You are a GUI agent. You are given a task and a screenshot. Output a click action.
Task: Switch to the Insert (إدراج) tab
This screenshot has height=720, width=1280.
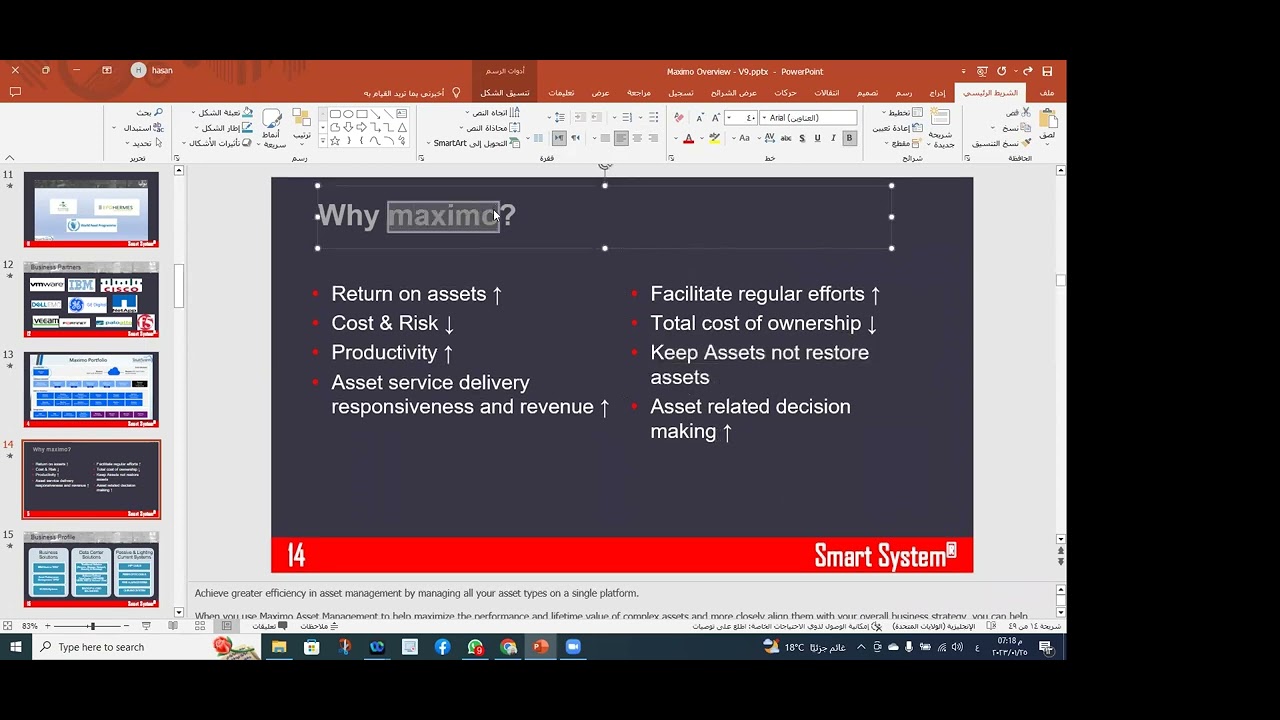pos(937,93)
